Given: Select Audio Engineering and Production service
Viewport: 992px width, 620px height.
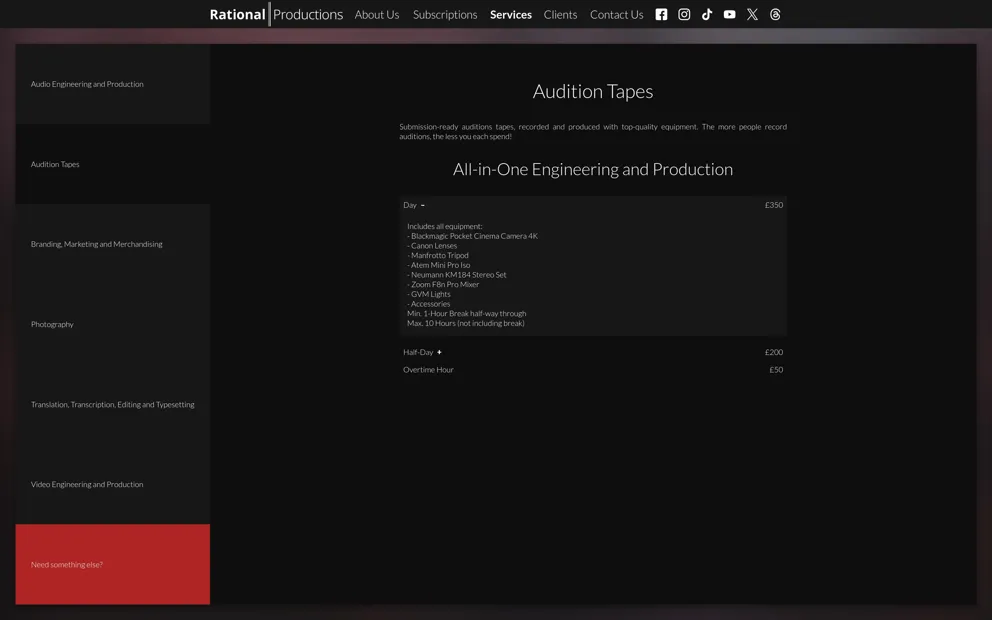Looking at the screenshot, I should 112,84.
